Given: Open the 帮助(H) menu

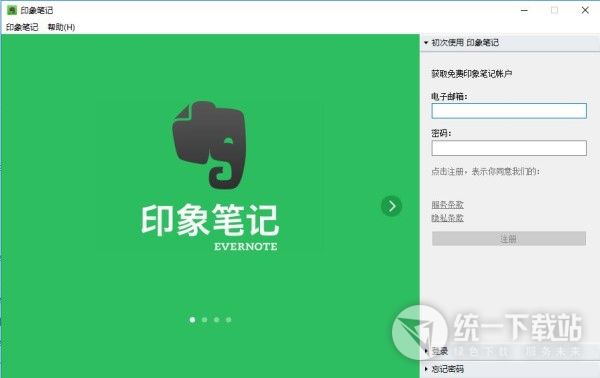Looking at the screenshot, I should tap(61, 27).
